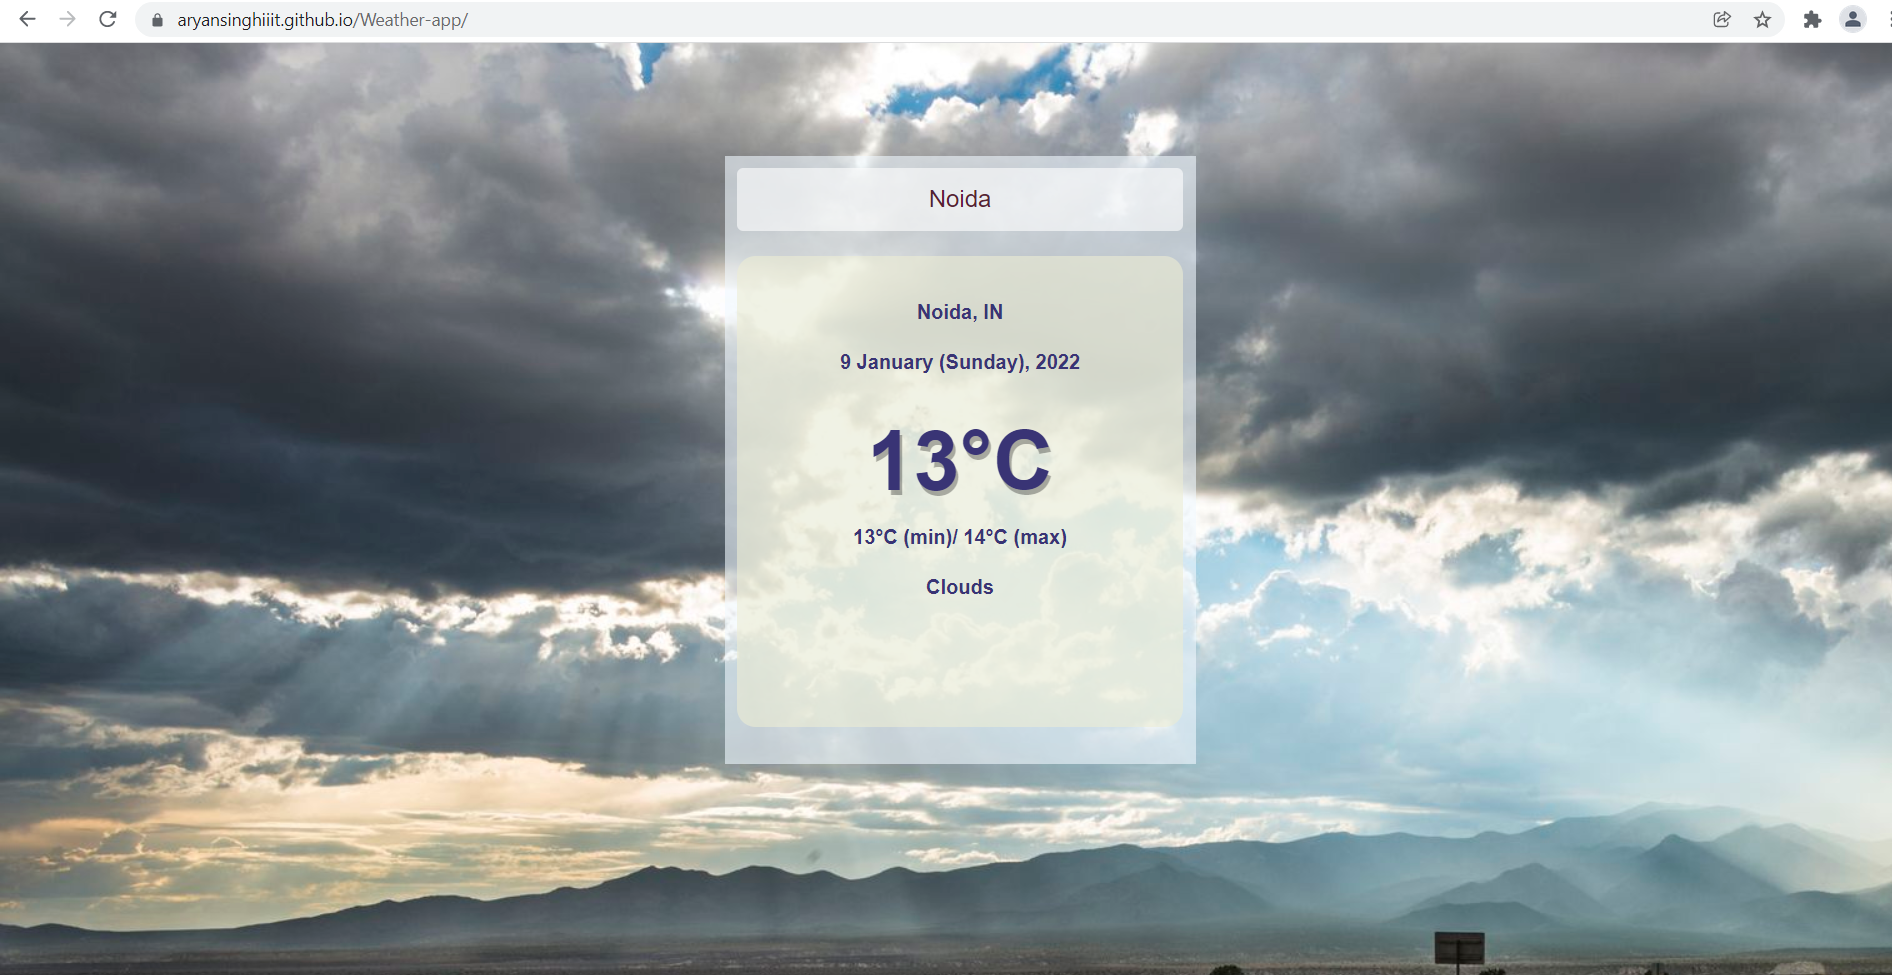The height and width of the screenshot is (975, 1892).
Task: View site security lock info
Action: tap(157, 20)
